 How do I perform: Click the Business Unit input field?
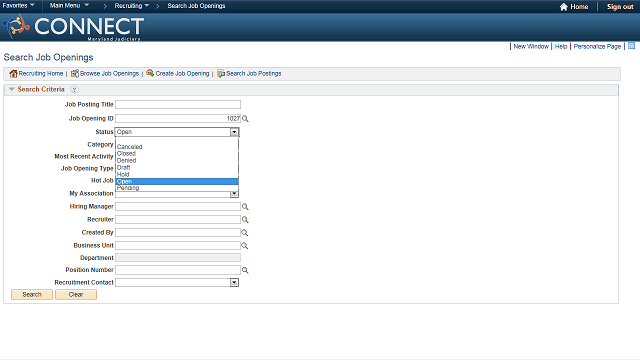[178, 245]
